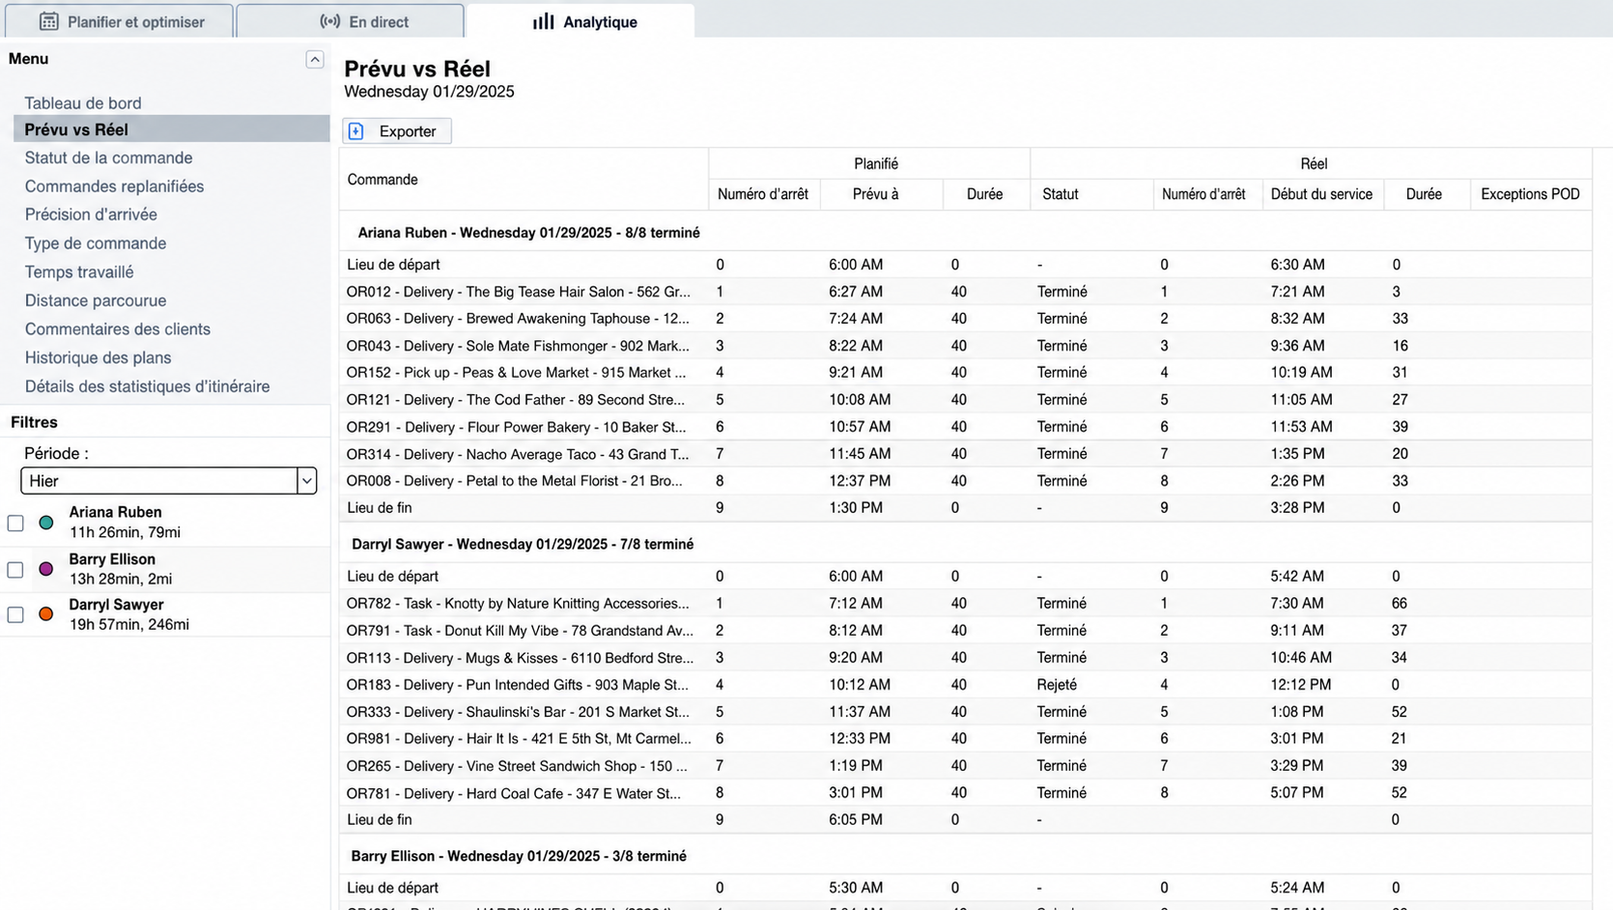Collapse the Menu panel with the chevron
The height and width of the screenshot is (910, 1613).
point(314,59)
